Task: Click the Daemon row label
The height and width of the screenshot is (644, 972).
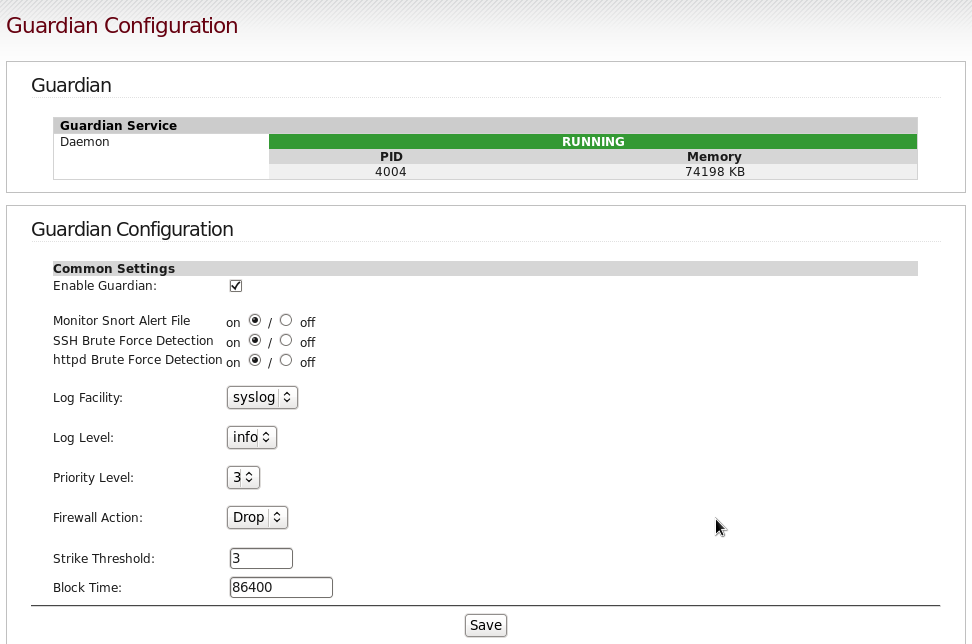Action: coord(84,141)
